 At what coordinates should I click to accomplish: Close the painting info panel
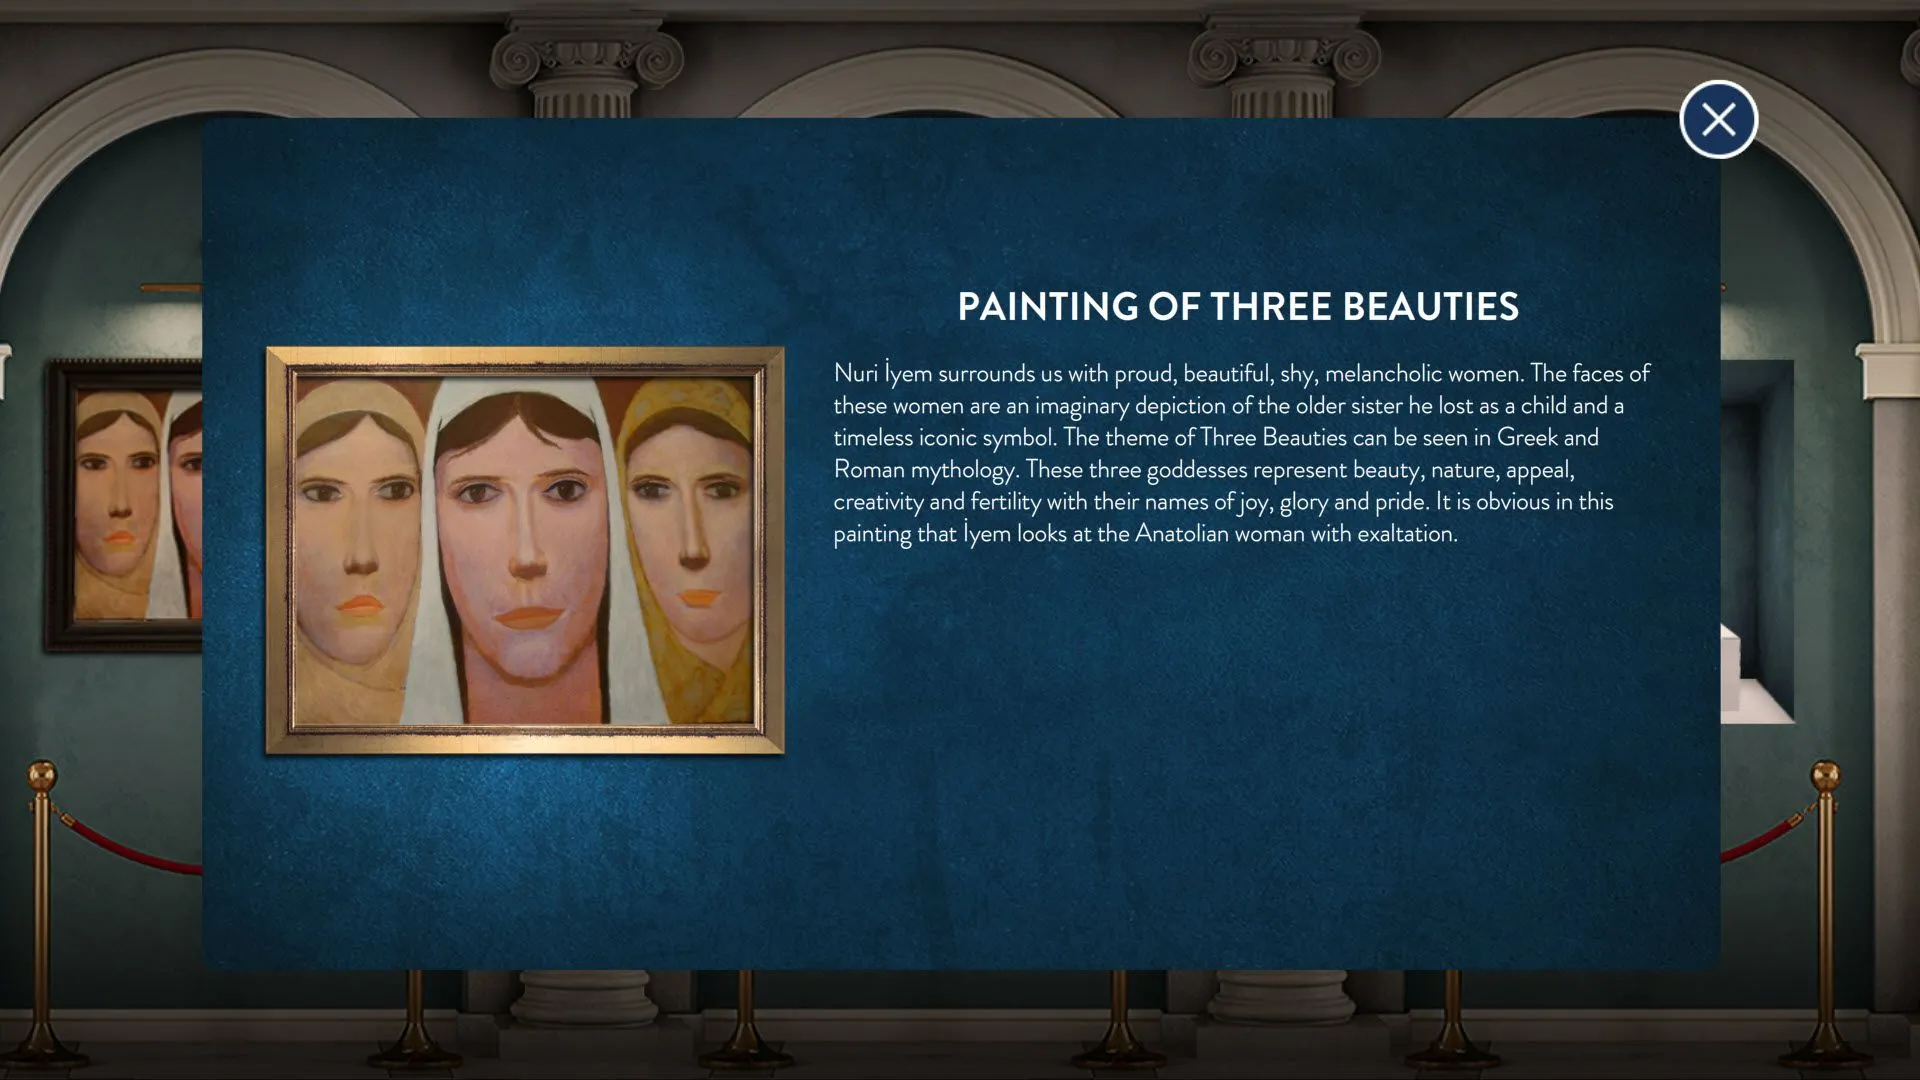(x=1718, y=120)
